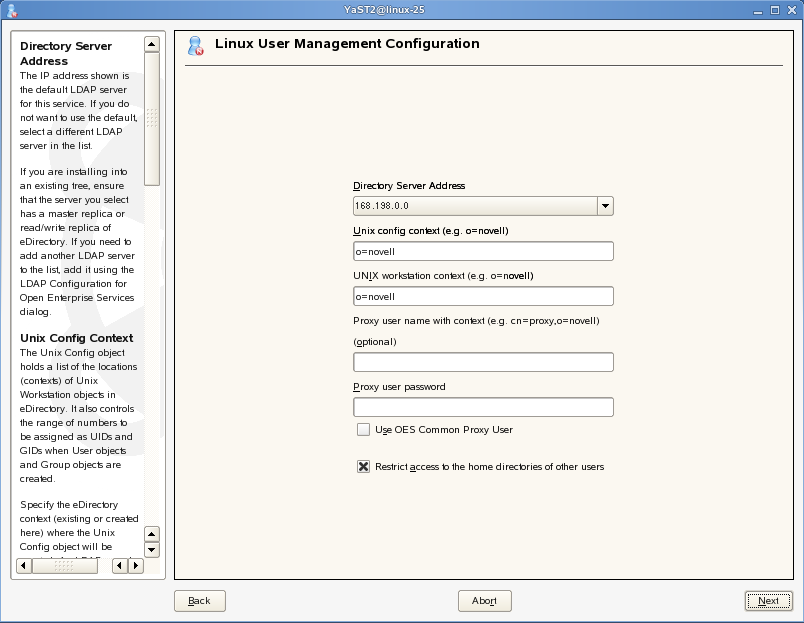Screen dimensions: 804x623
Task: Click the help panel's scroll-down arrow
Action: click(152, 549)
